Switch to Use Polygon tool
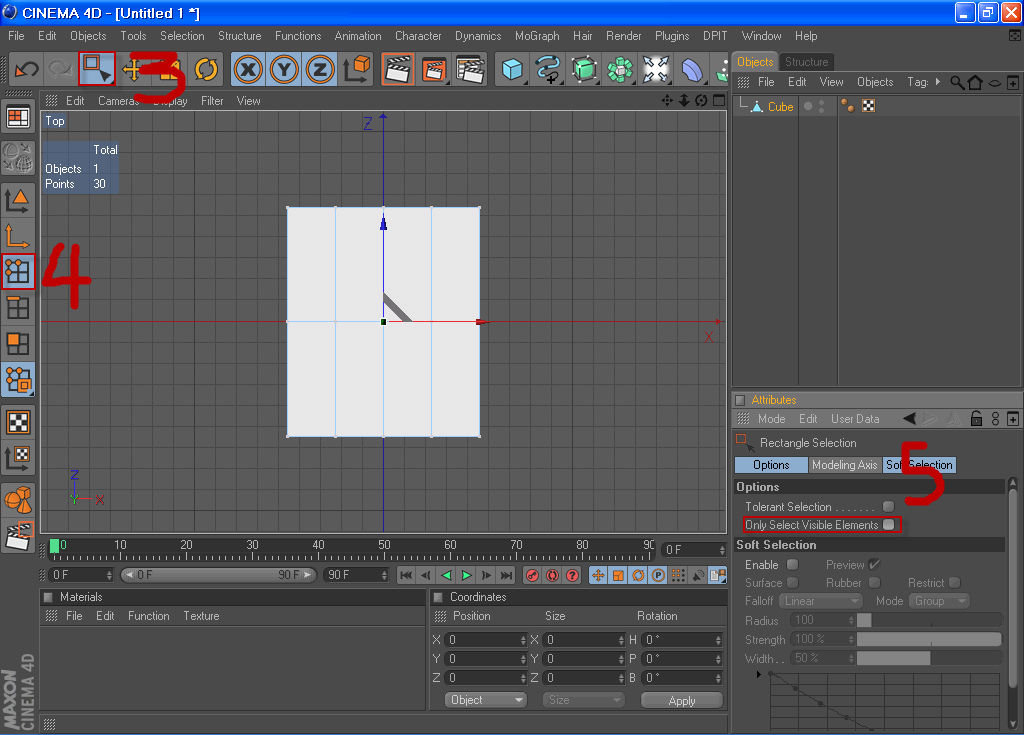 coord(18,344)
